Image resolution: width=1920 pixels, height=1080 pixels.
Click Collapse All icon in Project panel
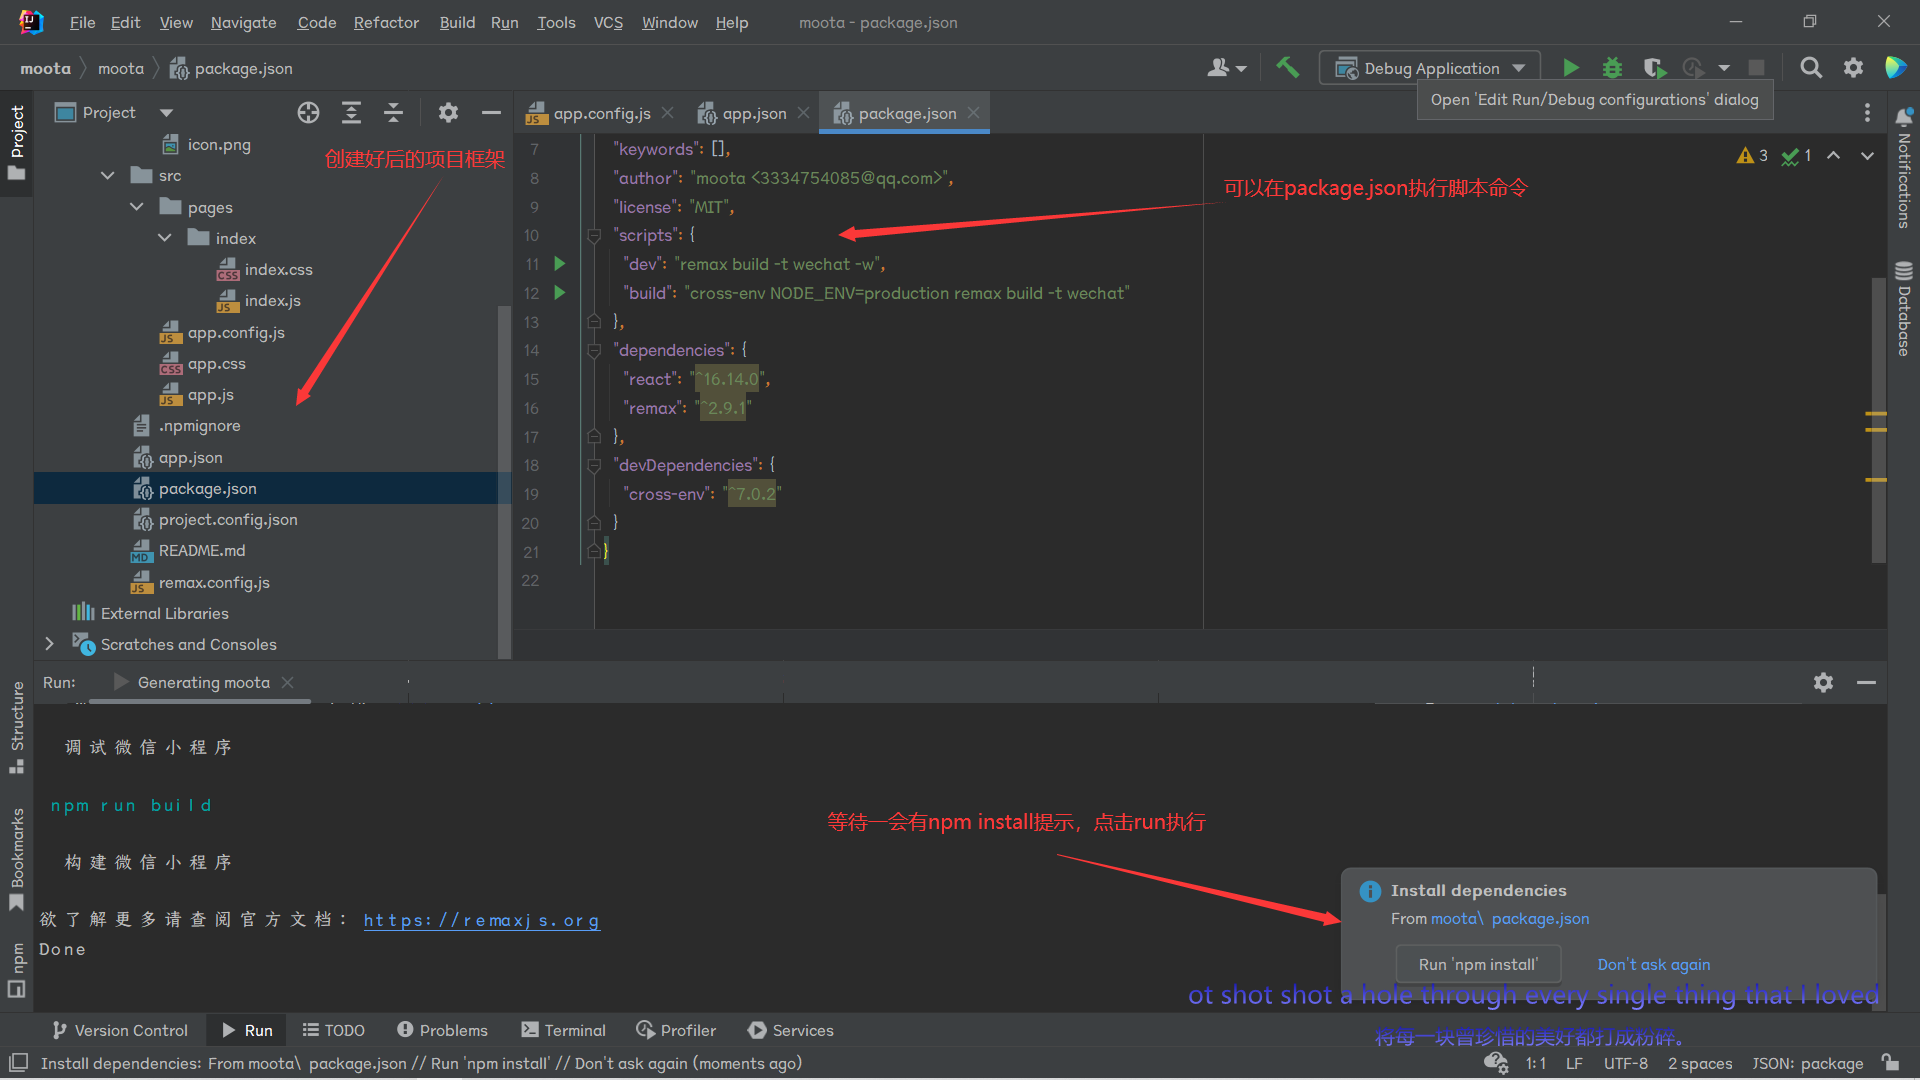coord(393,113)
